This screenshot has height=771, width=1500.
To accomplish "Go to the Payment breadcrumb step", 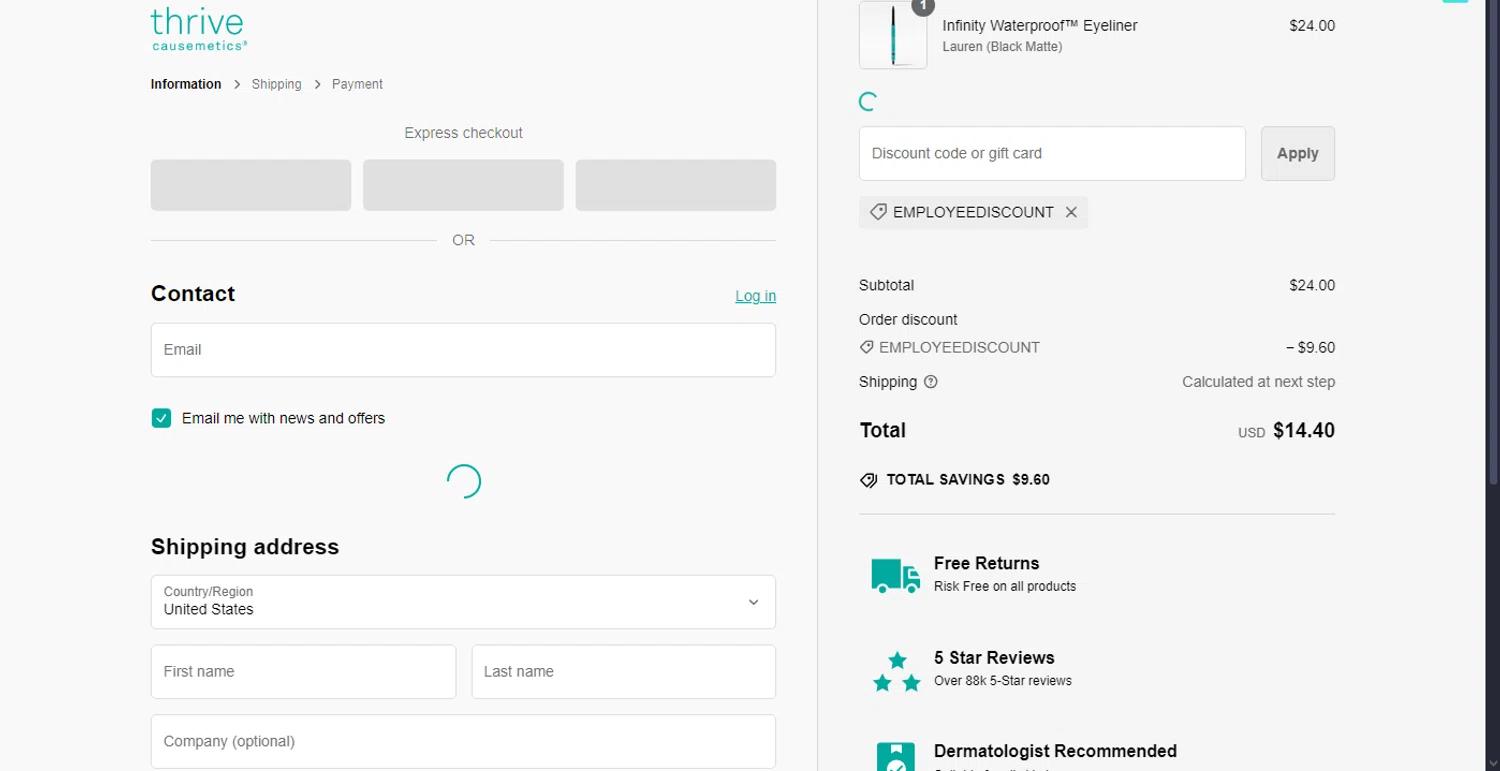I will pyautogui.click(x=357, y=84).
